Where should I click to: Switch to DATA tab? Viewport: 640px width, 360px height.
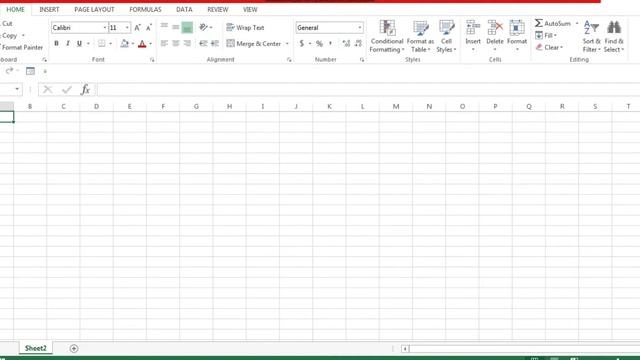pos(184,9)
